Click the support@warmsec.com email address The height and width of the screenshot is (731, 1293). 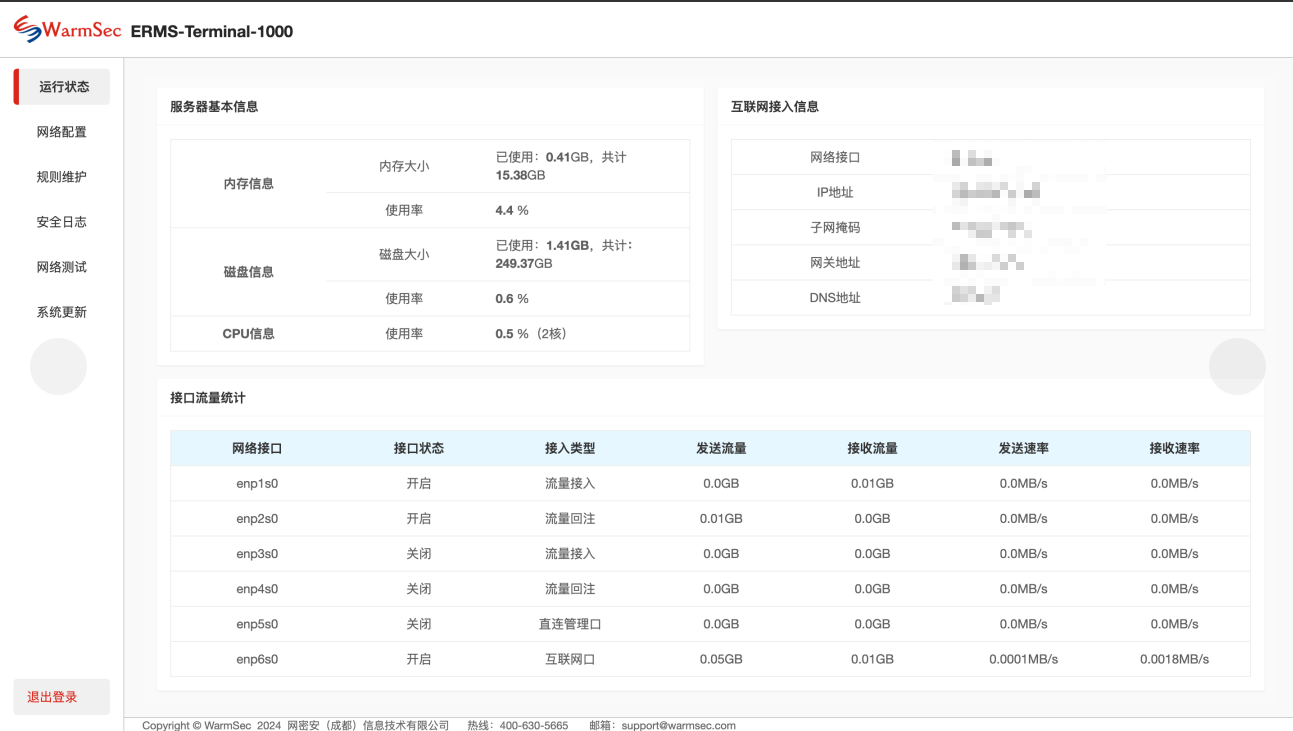point(678,725)
